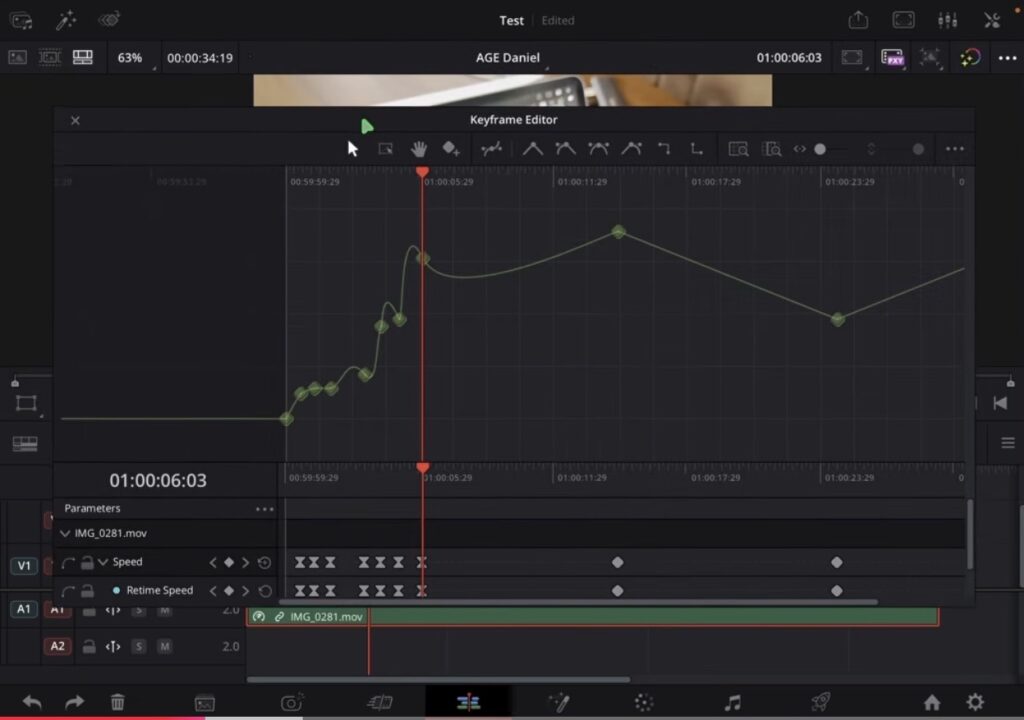Select the V1 track destination button
This screenshot has width=1024, height=720.
click(x=24, y=565)
